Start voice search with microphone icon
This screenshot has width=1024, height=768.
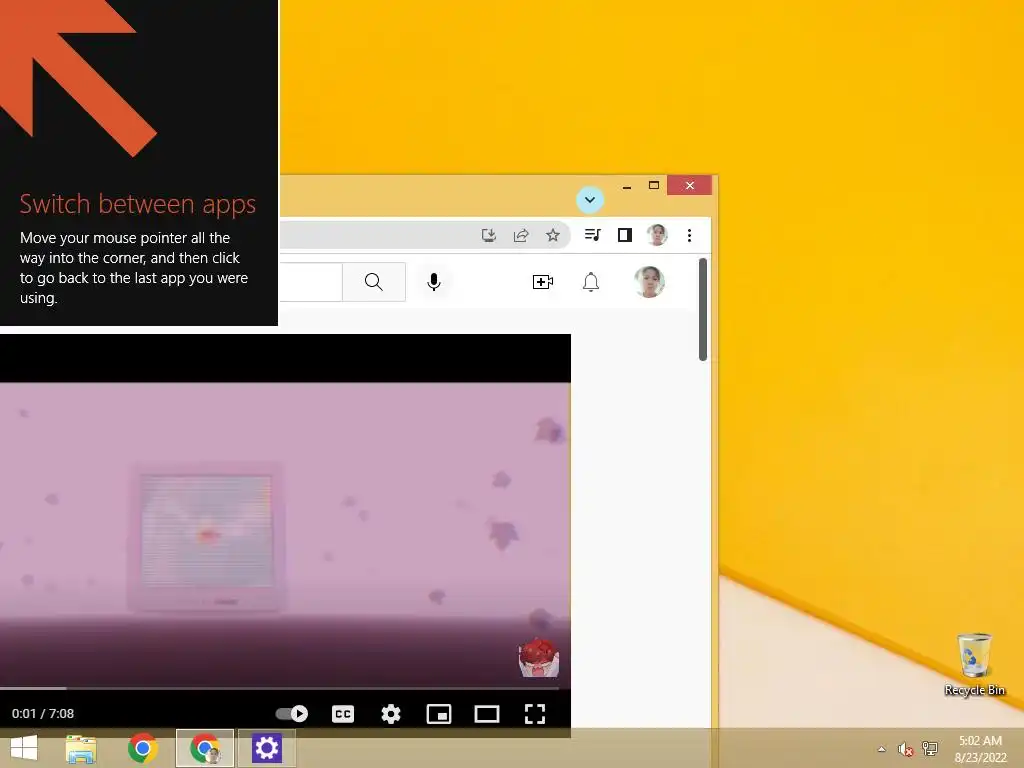pyautogui.click(x=434, y=281)
